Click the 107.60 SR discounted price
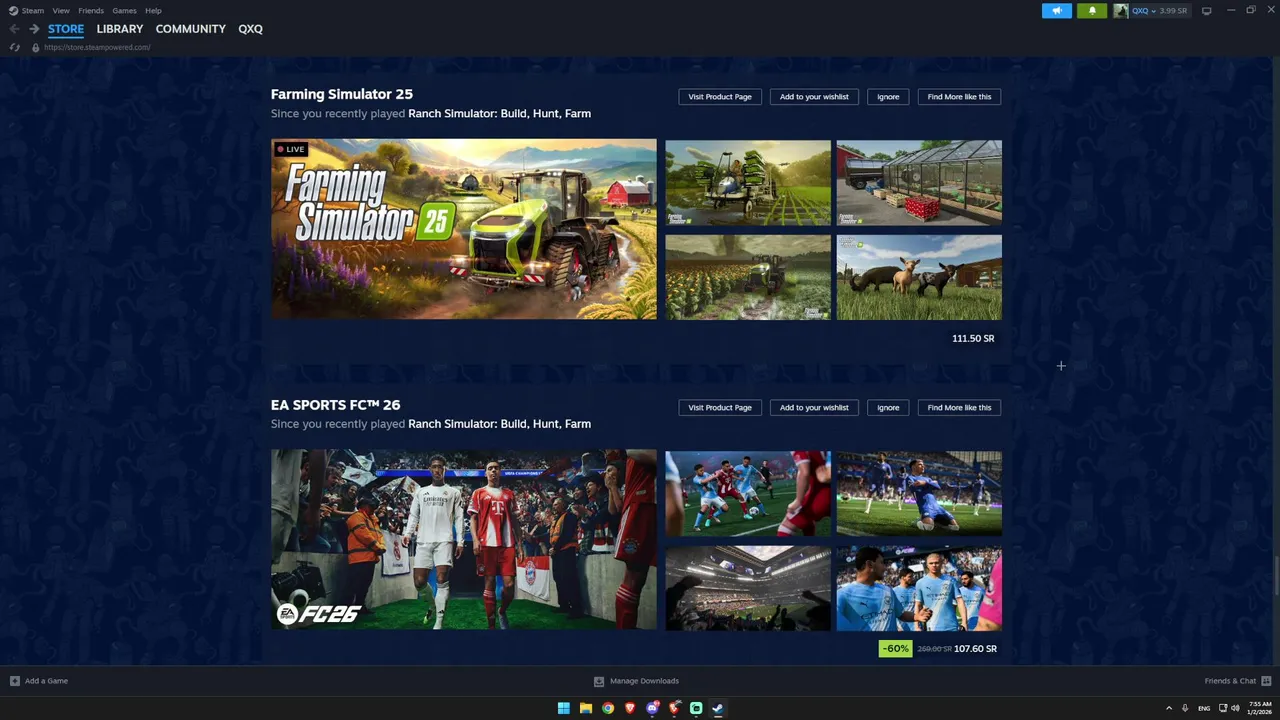 975,649
